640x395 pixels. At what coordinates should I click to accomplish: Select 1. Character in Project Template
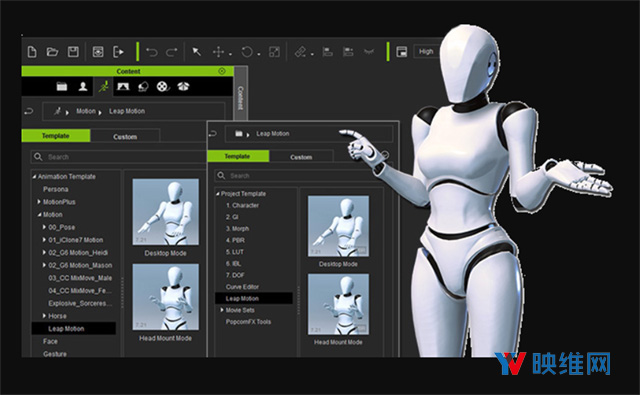tap(242, 205)
